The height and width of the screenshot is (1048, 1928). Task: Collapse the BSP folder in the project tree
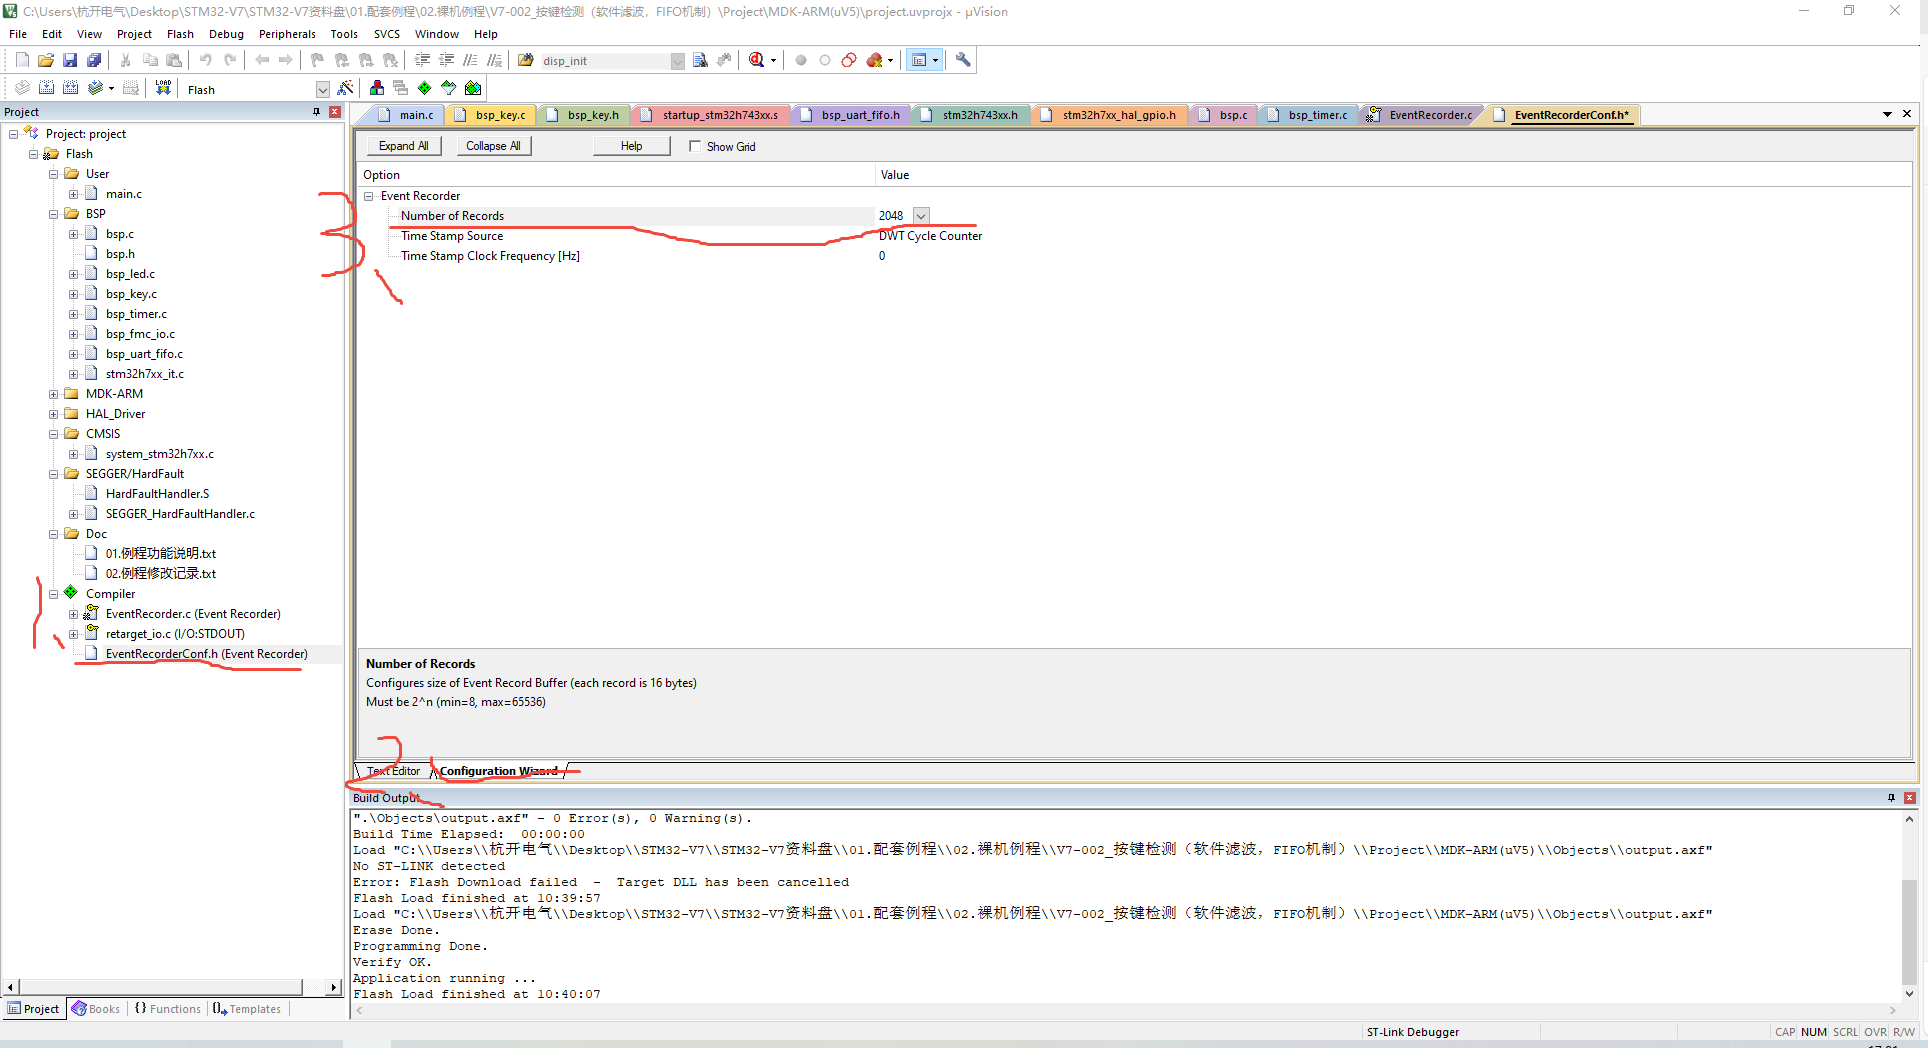pos(53,213)
